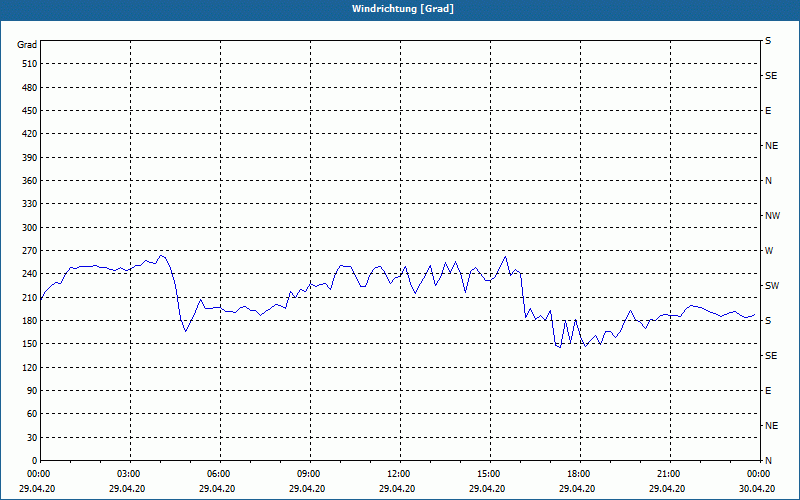Click the 09:00 time label
This screenshot has width=800, height=500.
point(310,474)
